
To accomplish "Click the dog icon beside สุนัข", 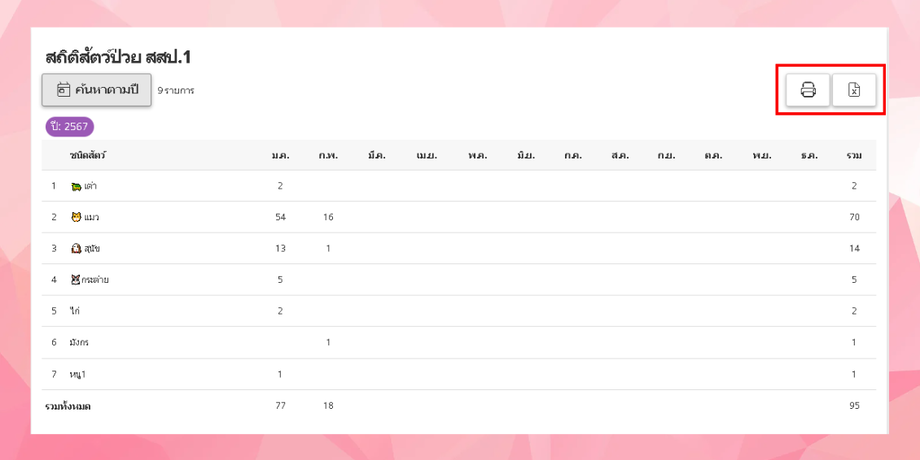I will [76, 248].
